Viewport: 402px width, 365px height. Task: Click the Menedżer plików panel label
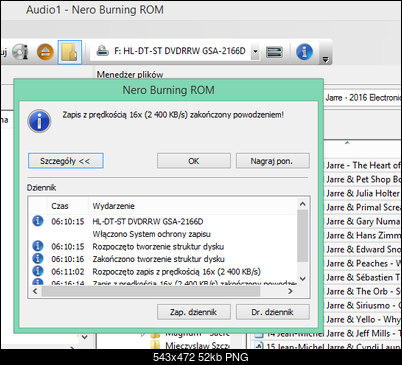click(x=130, y=74)
